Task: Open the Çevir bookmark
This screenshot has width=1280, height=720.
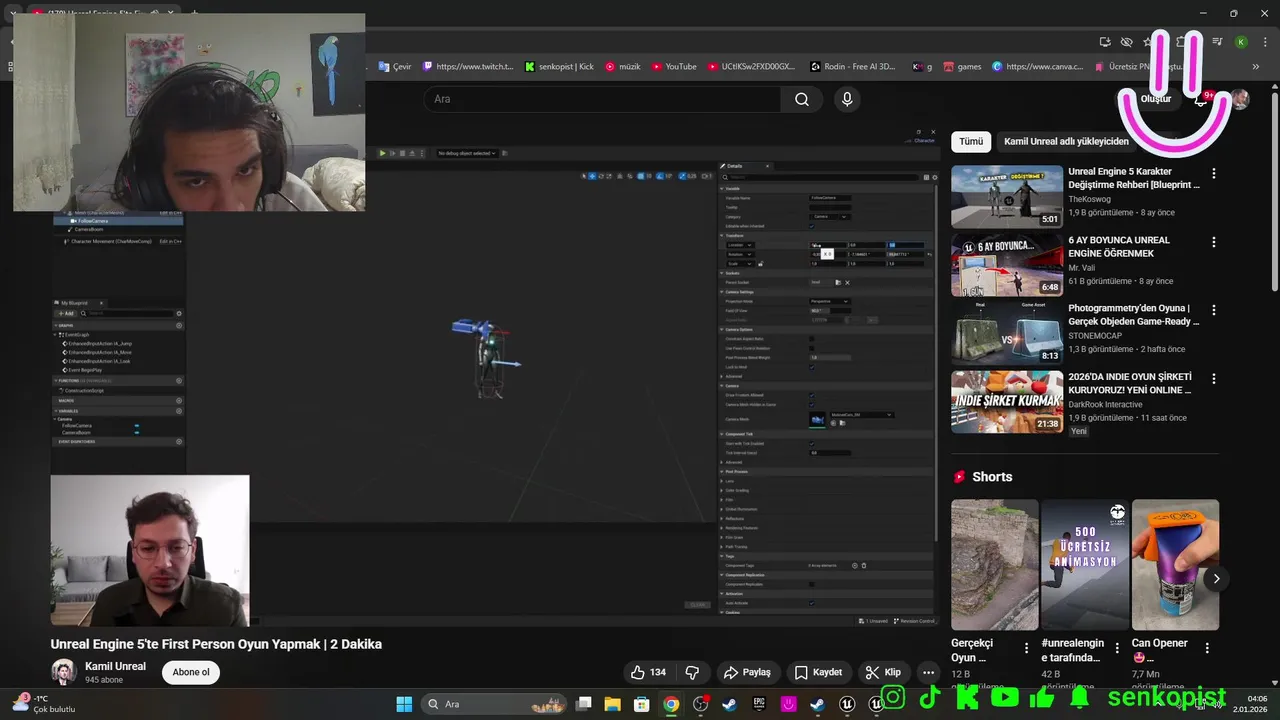Action: pos(395,67)
